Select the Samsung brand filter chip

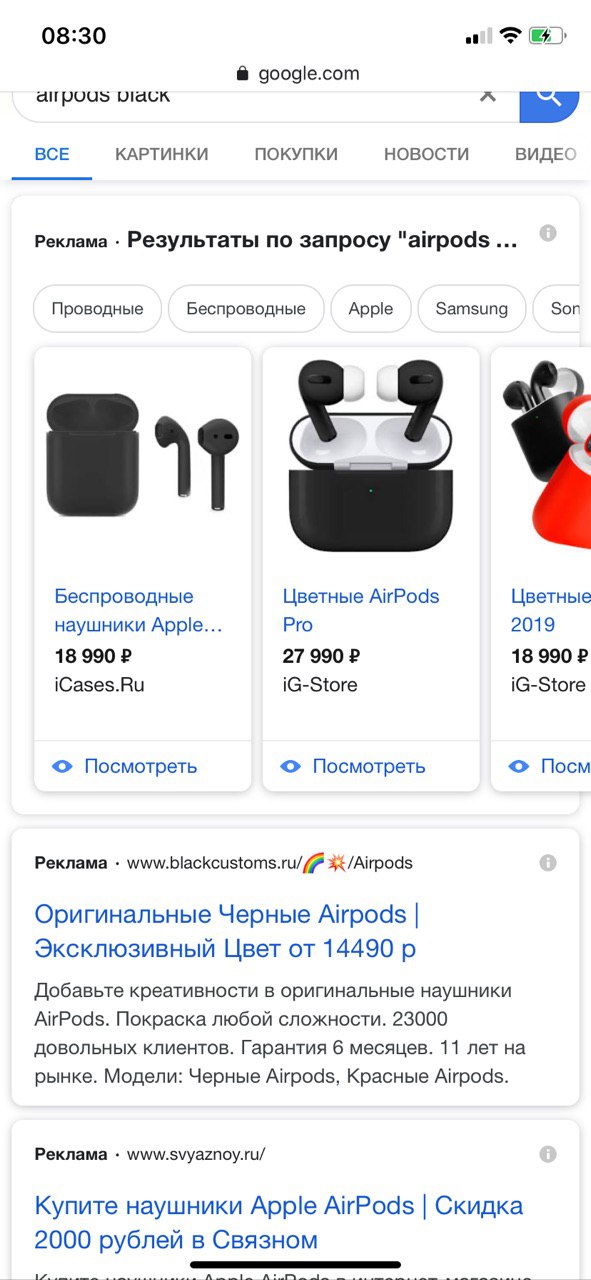tap(472, 309)
